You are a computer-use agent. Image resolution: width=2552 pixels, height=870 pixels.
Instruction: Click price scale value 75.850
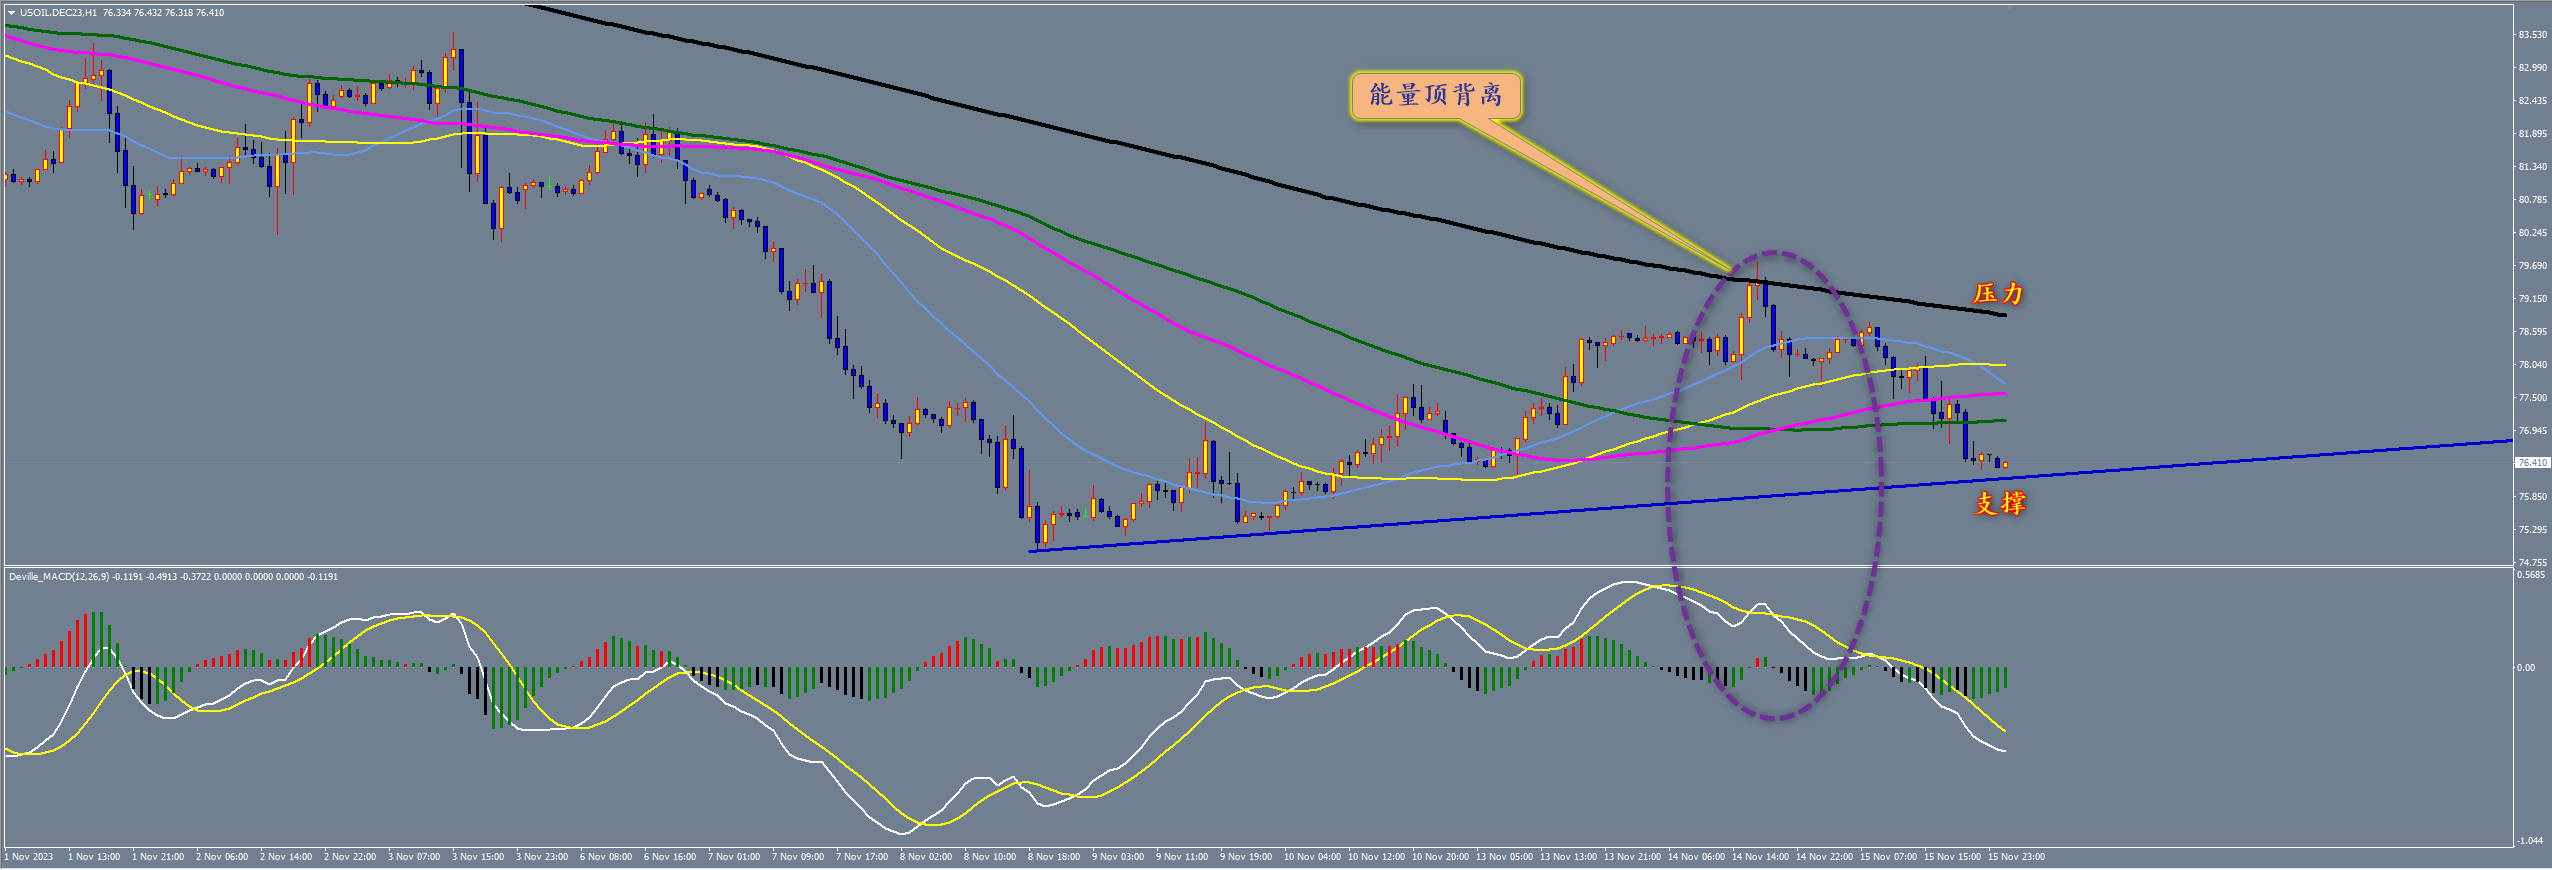[2532, 497]
